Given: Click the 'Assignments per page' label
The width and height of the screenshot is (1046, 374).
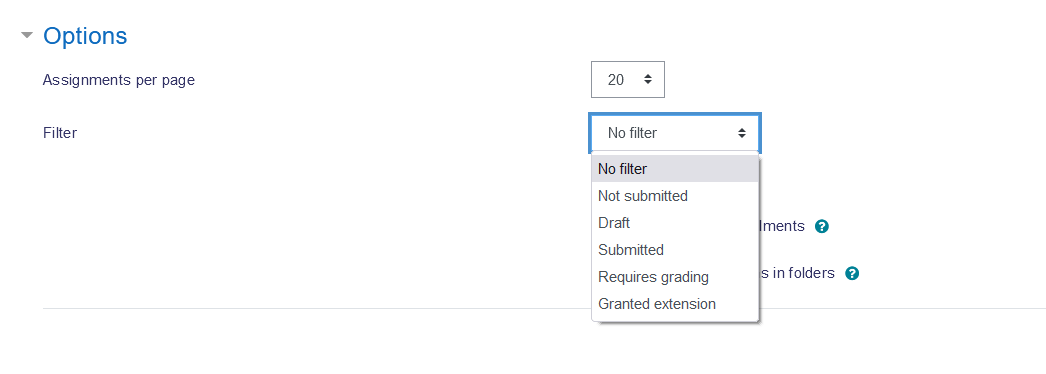Looking at the screenshot, I should point(119,81).
